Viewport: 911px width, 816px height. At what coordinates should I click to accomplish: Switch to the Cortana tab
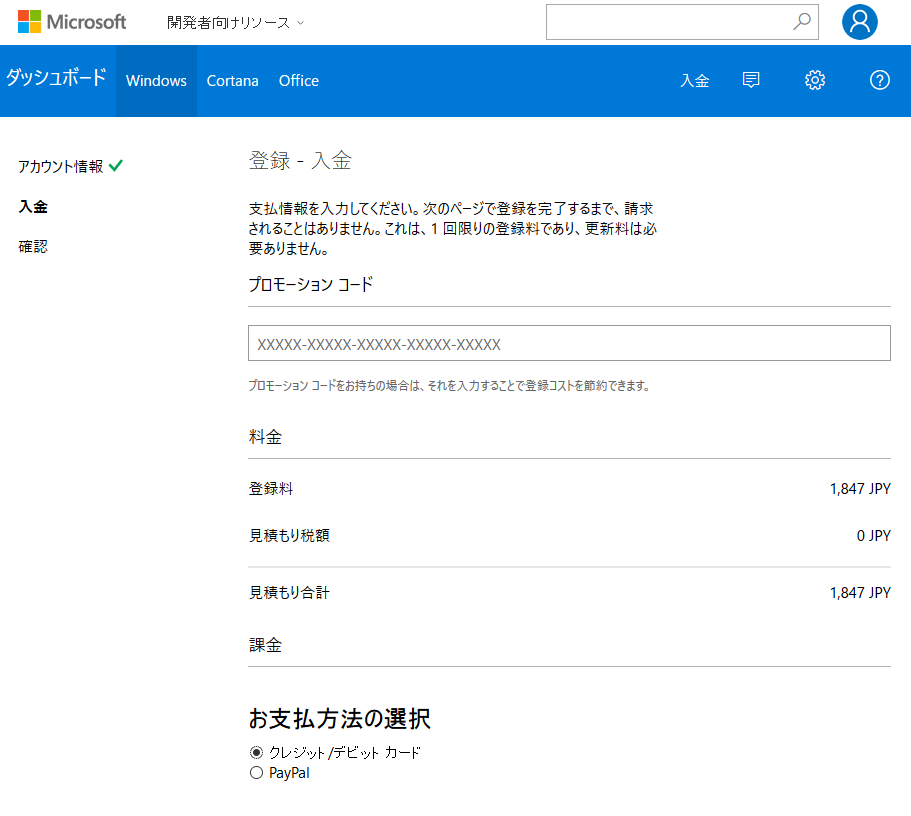(232, 81)
